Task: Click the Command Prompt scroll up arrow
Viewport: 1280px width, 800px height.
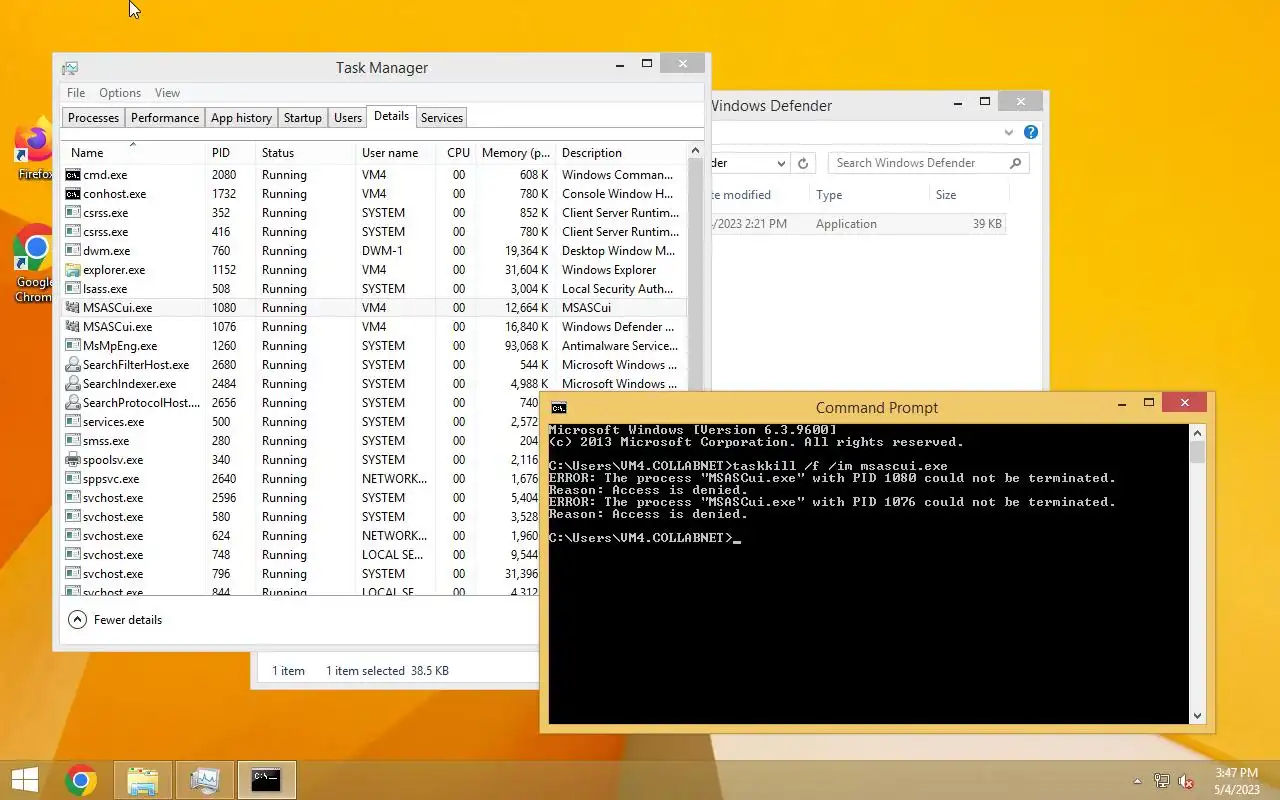Action: [x=1198, y=432]
